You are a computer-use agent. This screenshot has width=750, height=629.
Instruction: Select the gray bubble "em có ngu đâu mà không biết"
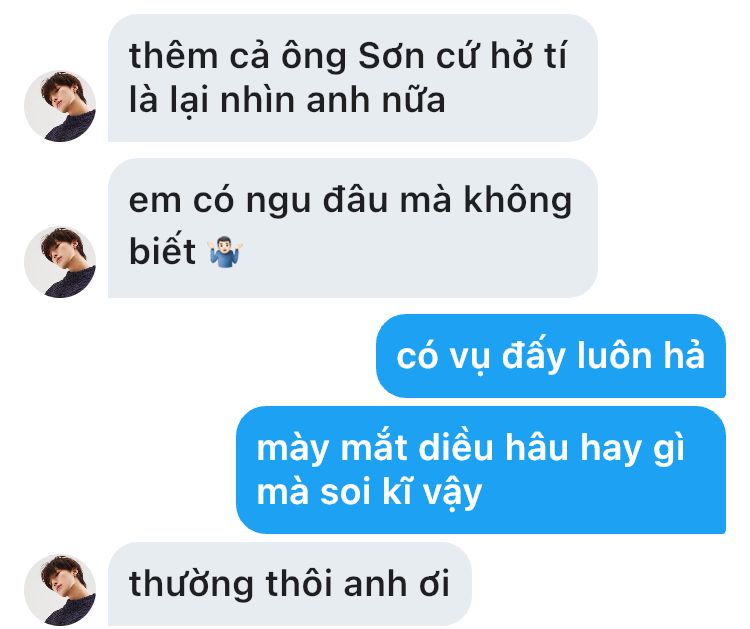353,228
